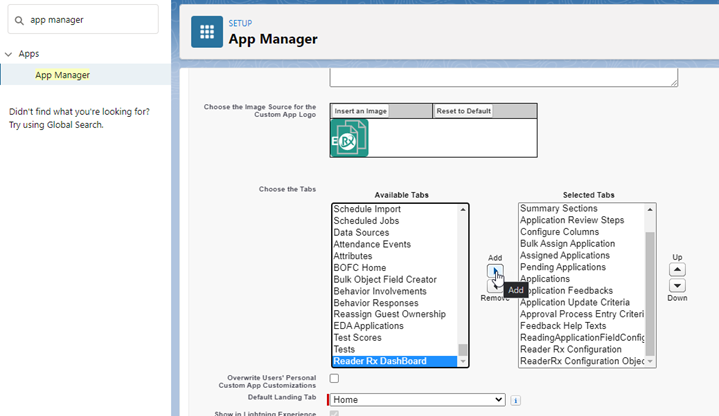Click the Insert an Image button
This screenshot has width=719, height=416.
(360, 111)
